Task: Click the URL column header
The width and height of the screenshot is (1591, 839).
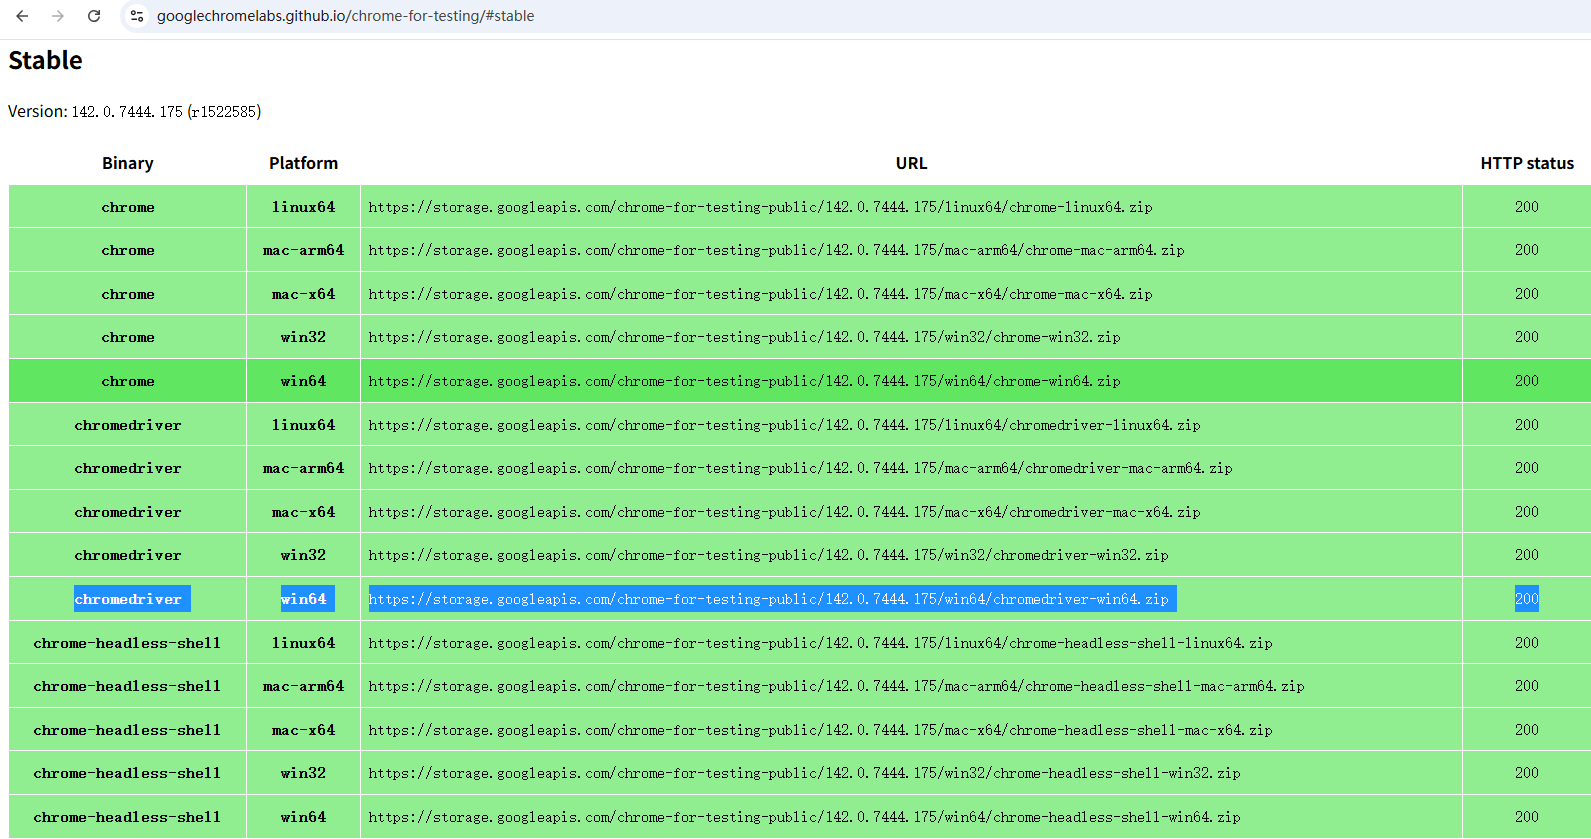Action: tap(911, 163)
